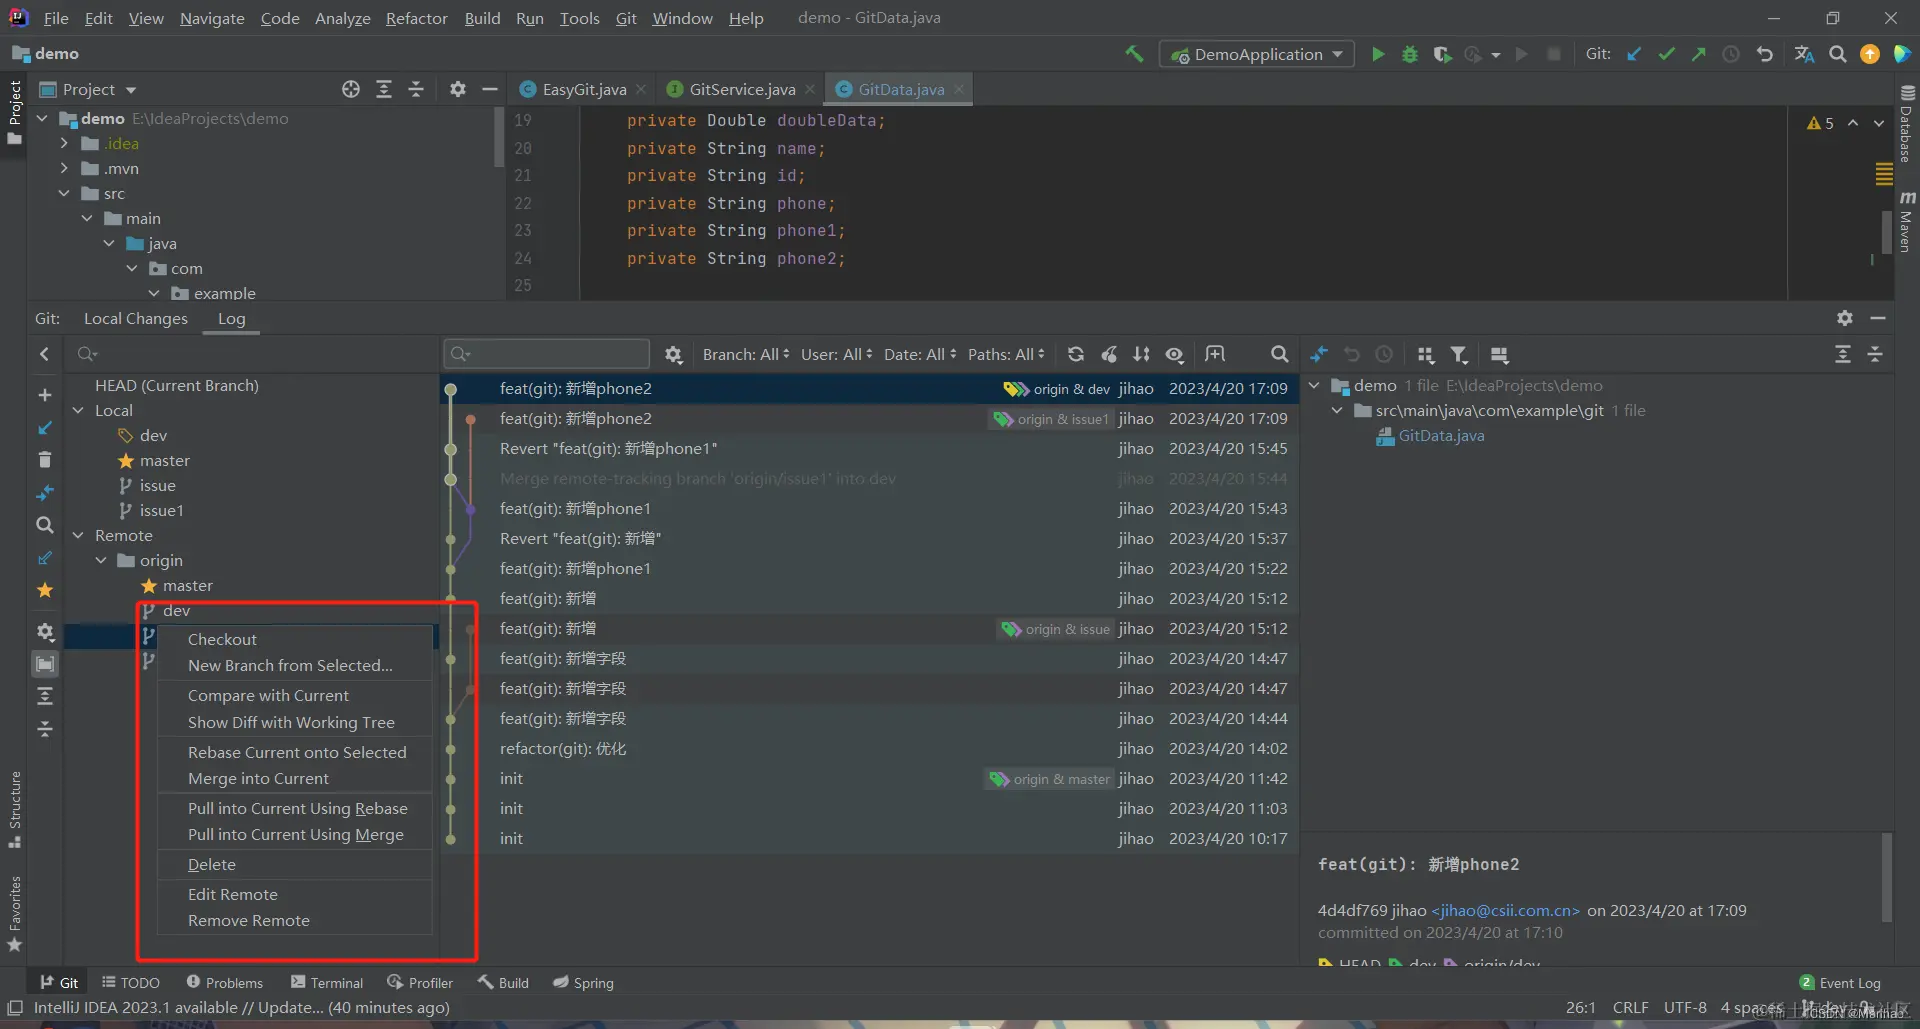Click delete branch trash icon in Git sidebar
1920x1029 pixels.
pos(45,460)
